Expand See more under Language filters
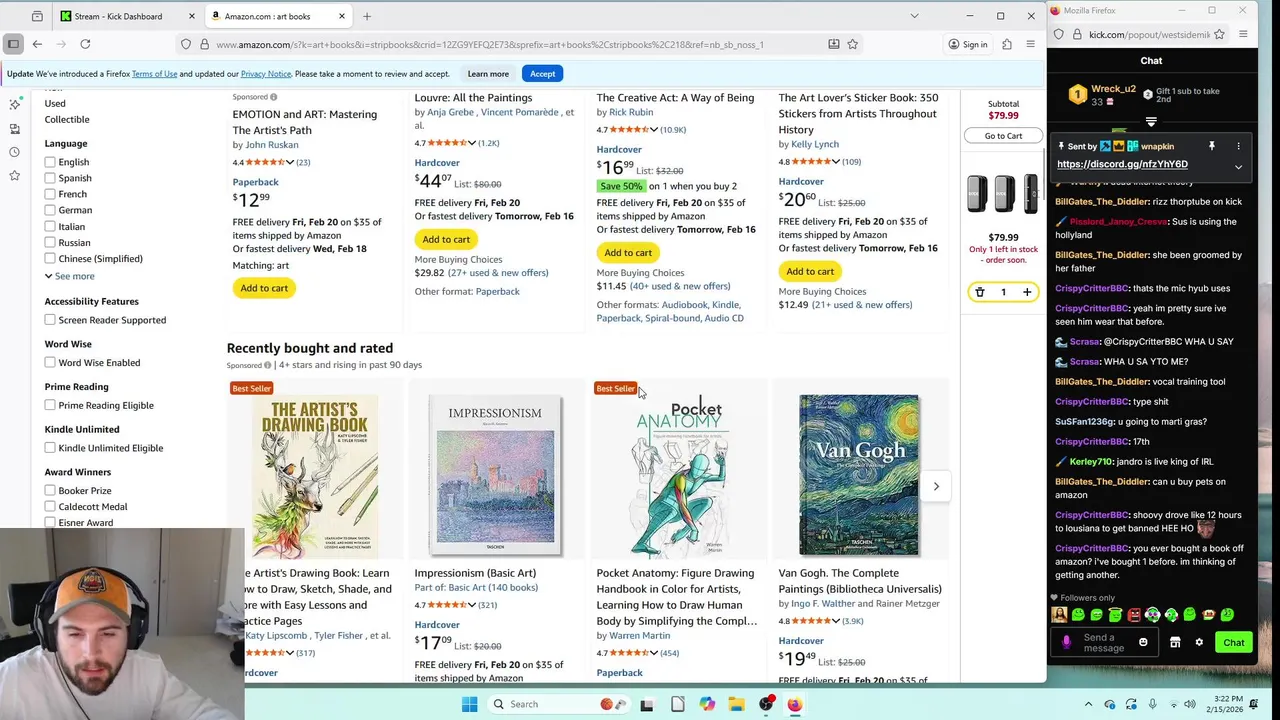This screenshot has height=720, width=1280. tap(69, 276)
